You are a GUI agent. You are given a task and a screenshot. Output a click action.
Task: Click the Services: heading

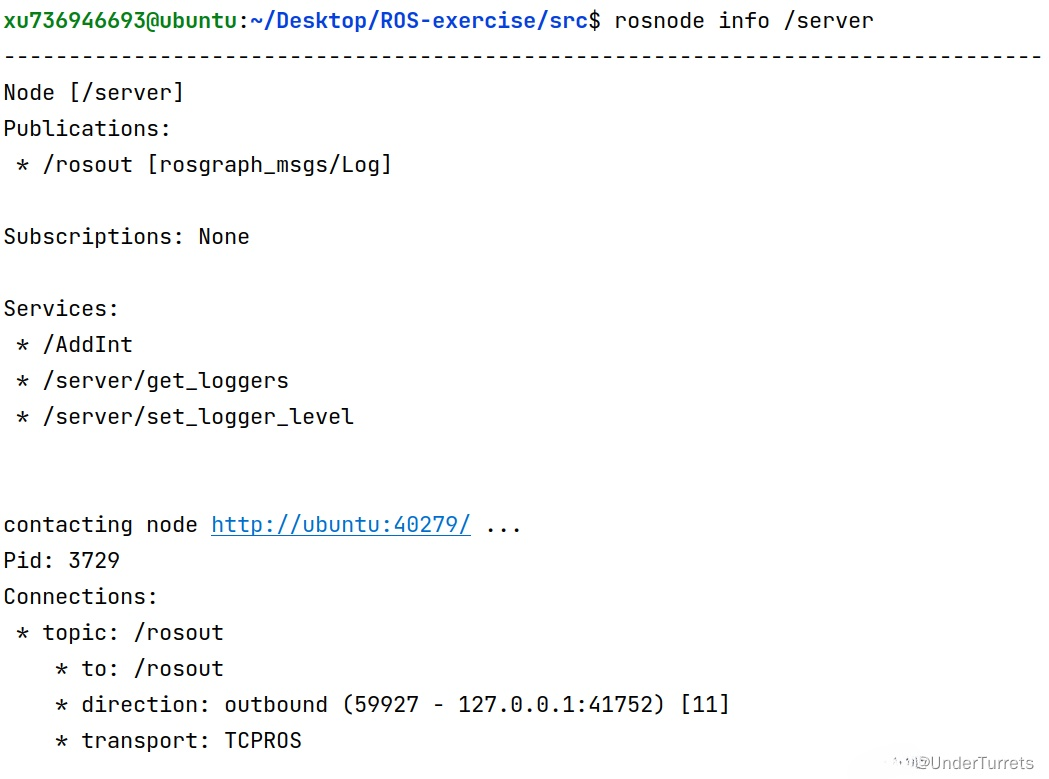coord(61,309)
